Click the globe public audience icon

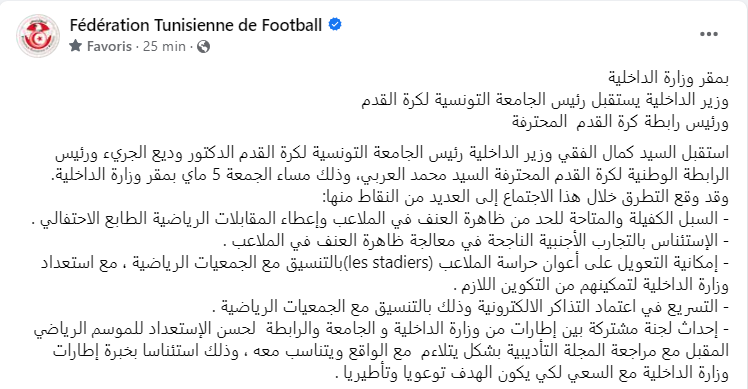[204, 46]
